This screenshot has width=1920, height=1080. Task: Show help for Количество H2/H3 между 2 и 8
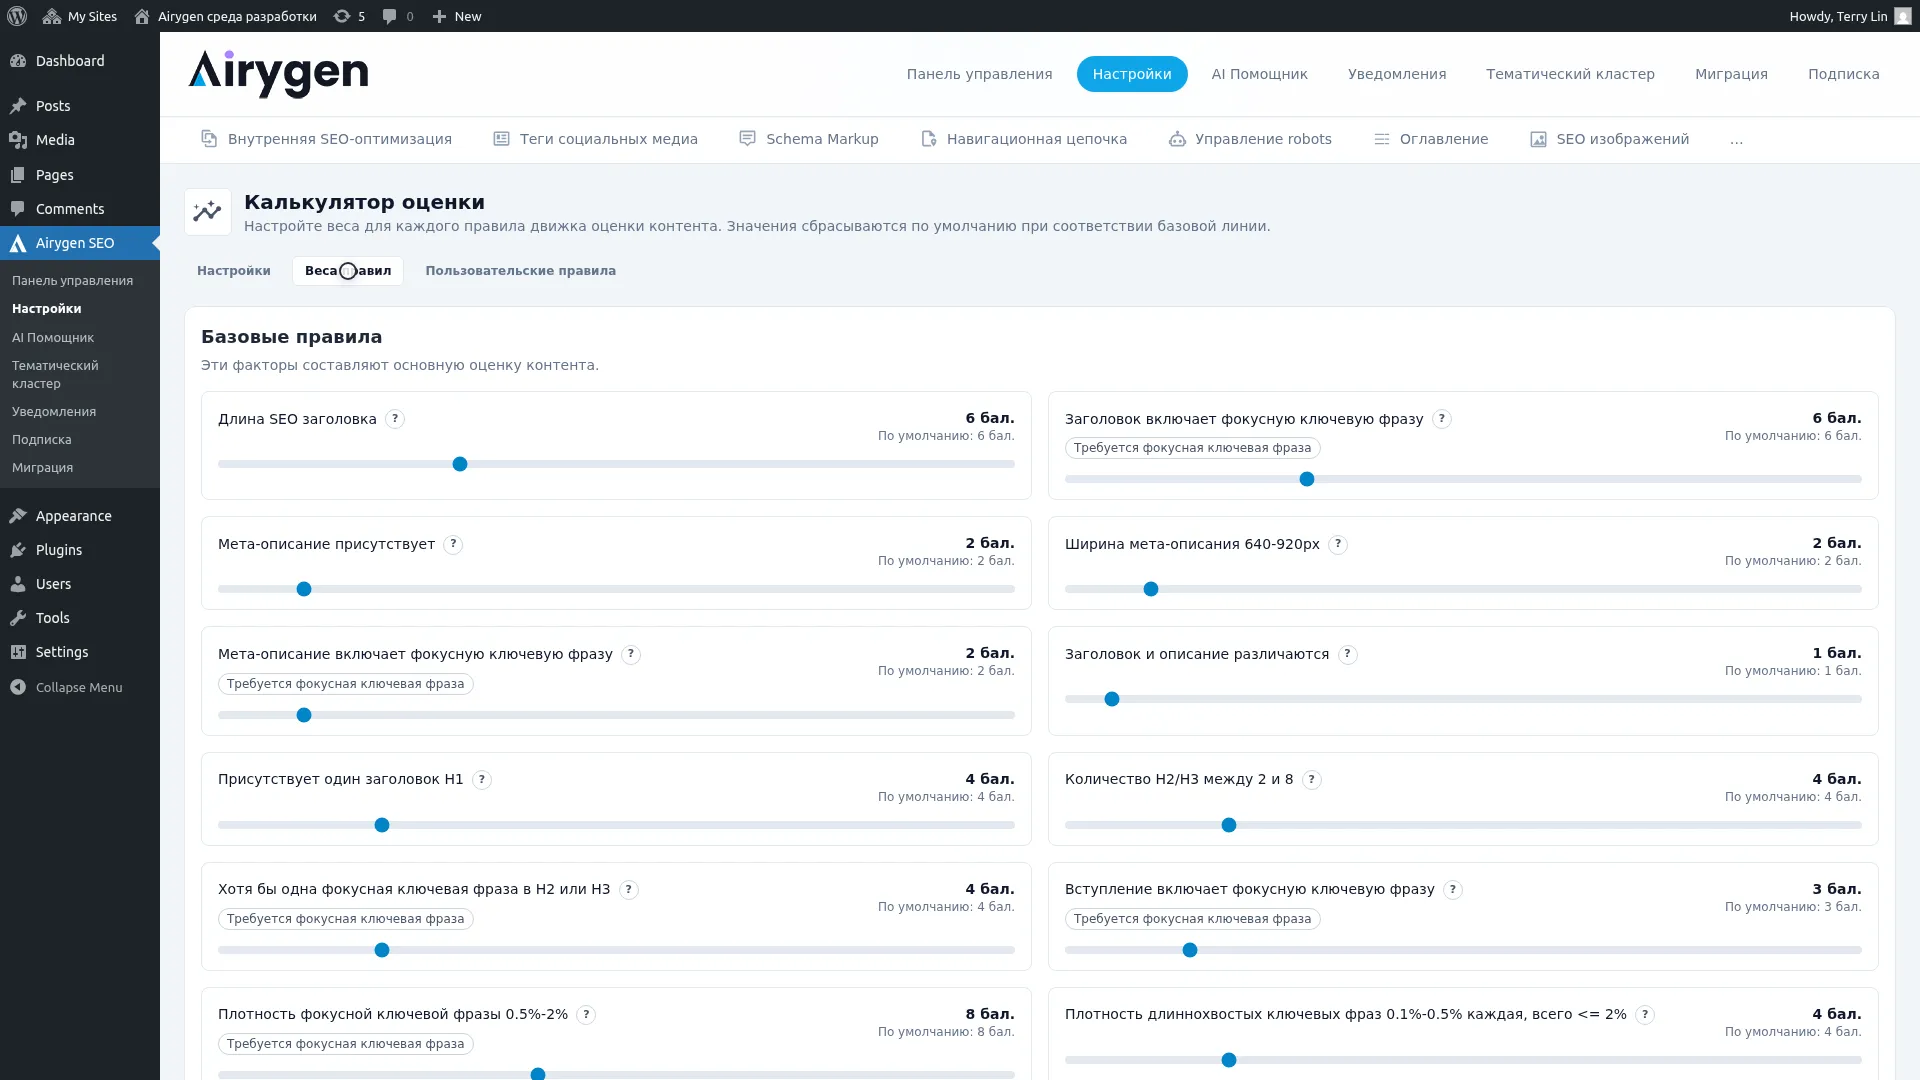(x=1311, y=779)
